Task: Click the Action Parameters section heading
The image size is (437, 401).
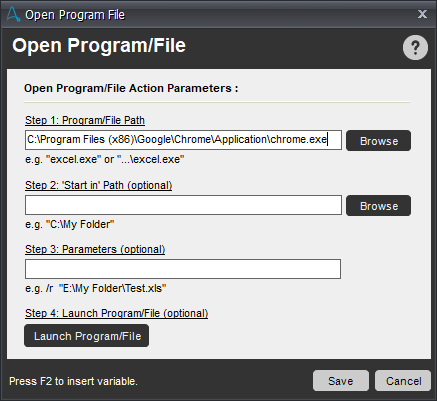Action: tap(131, 88)
